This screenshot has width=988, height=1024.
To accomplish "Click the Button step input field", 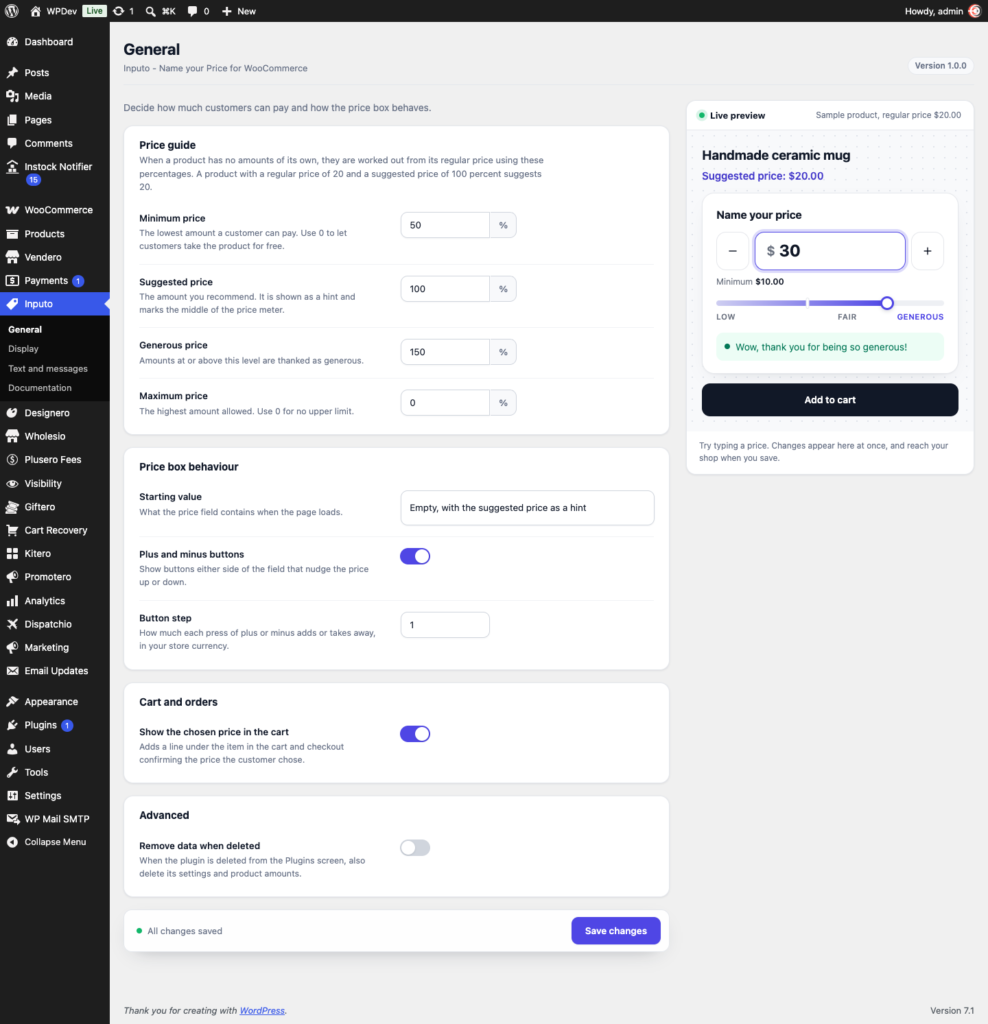I will click(x=445, y=625).
